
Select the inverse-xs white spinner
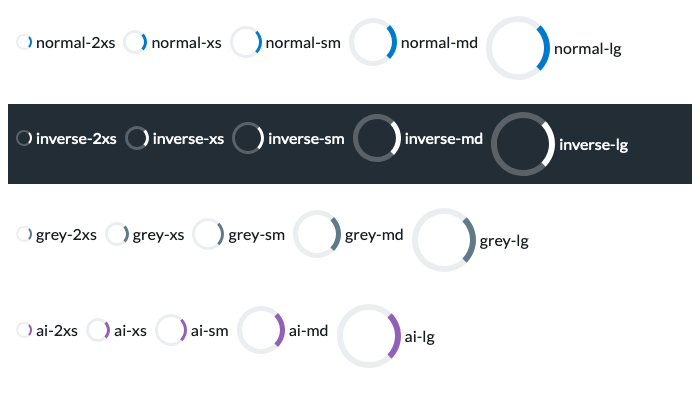(x=137, y=138)
